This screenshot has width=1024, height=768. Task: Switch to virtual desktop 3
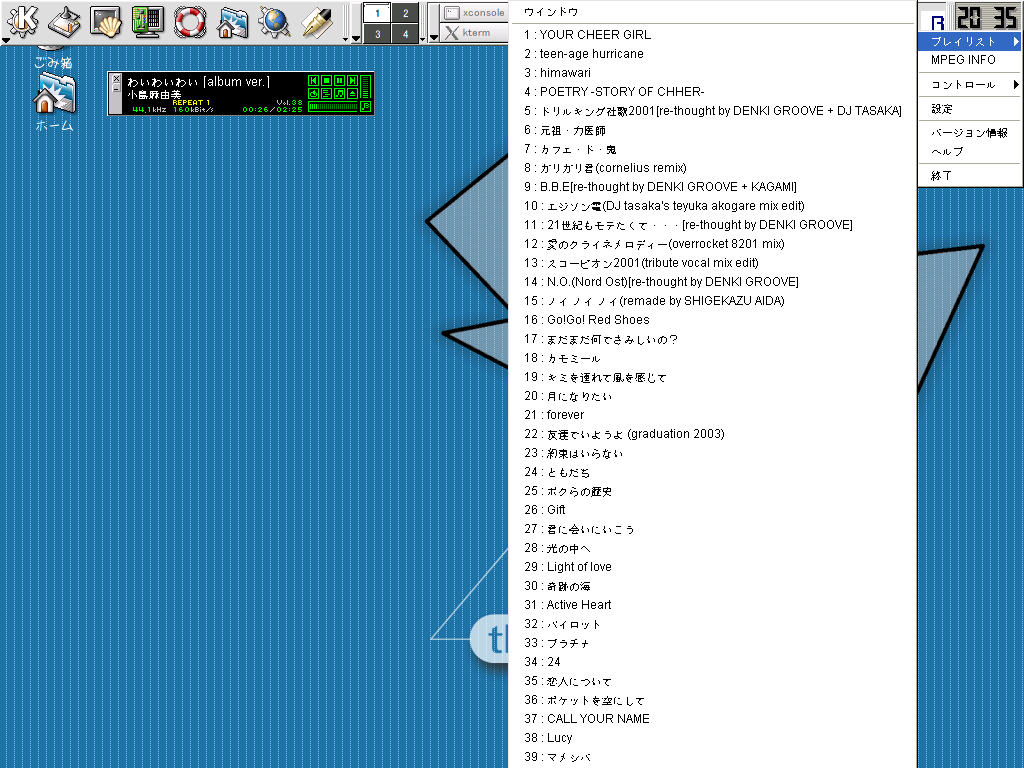377,34
